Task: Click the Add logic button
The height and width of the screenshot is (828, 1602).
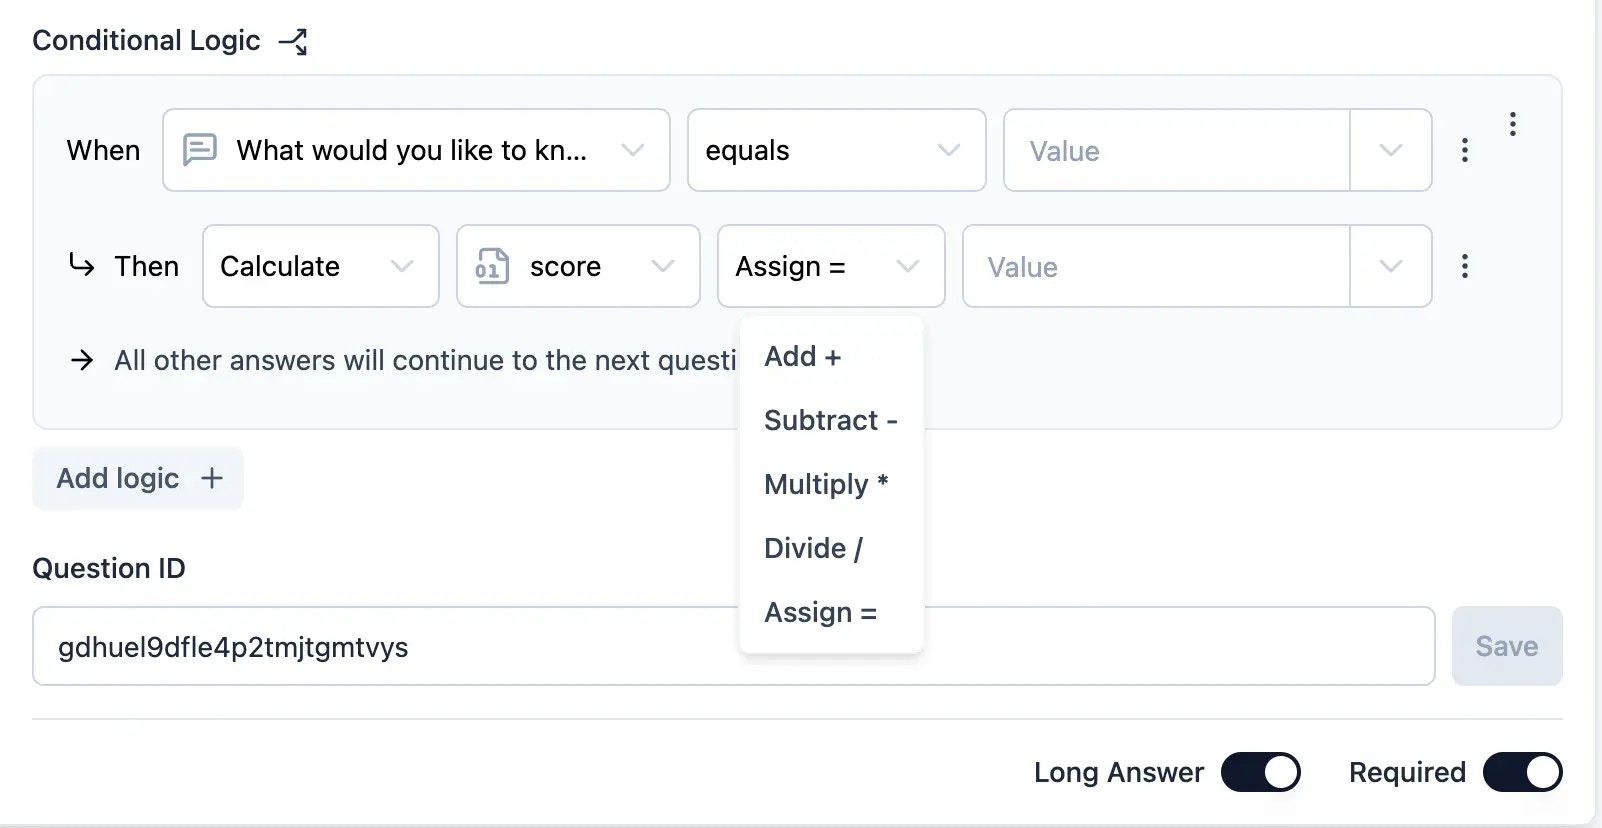Action: pos(138,478)
